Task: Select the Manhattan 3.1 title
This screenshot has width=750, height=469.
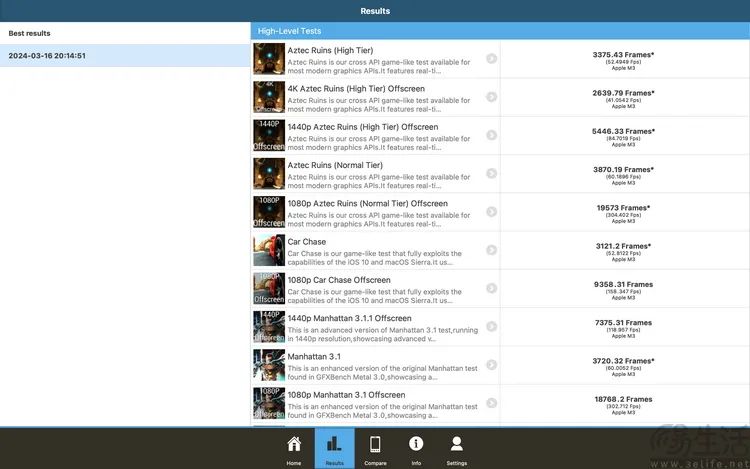Action: (x=314, y=356)
